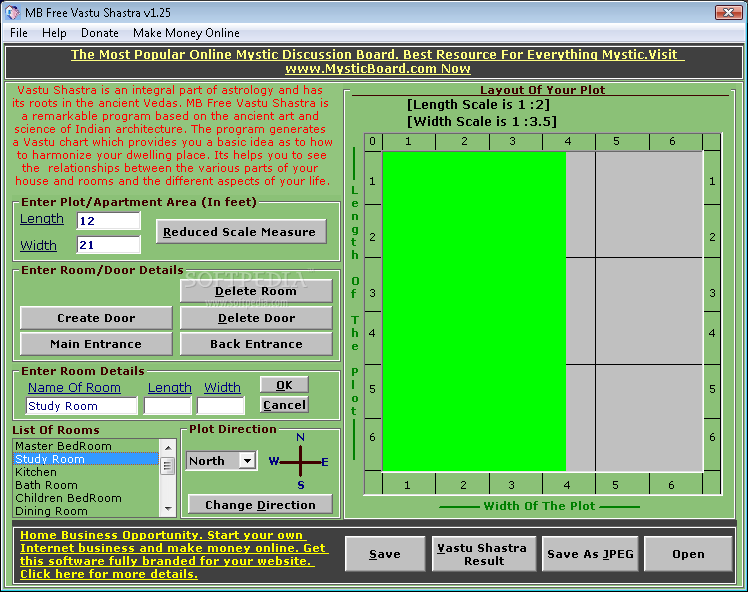Screen dimensions: 748x592
Task: Click the Reduced Scale Measure button
Action: tap(241, 232)
